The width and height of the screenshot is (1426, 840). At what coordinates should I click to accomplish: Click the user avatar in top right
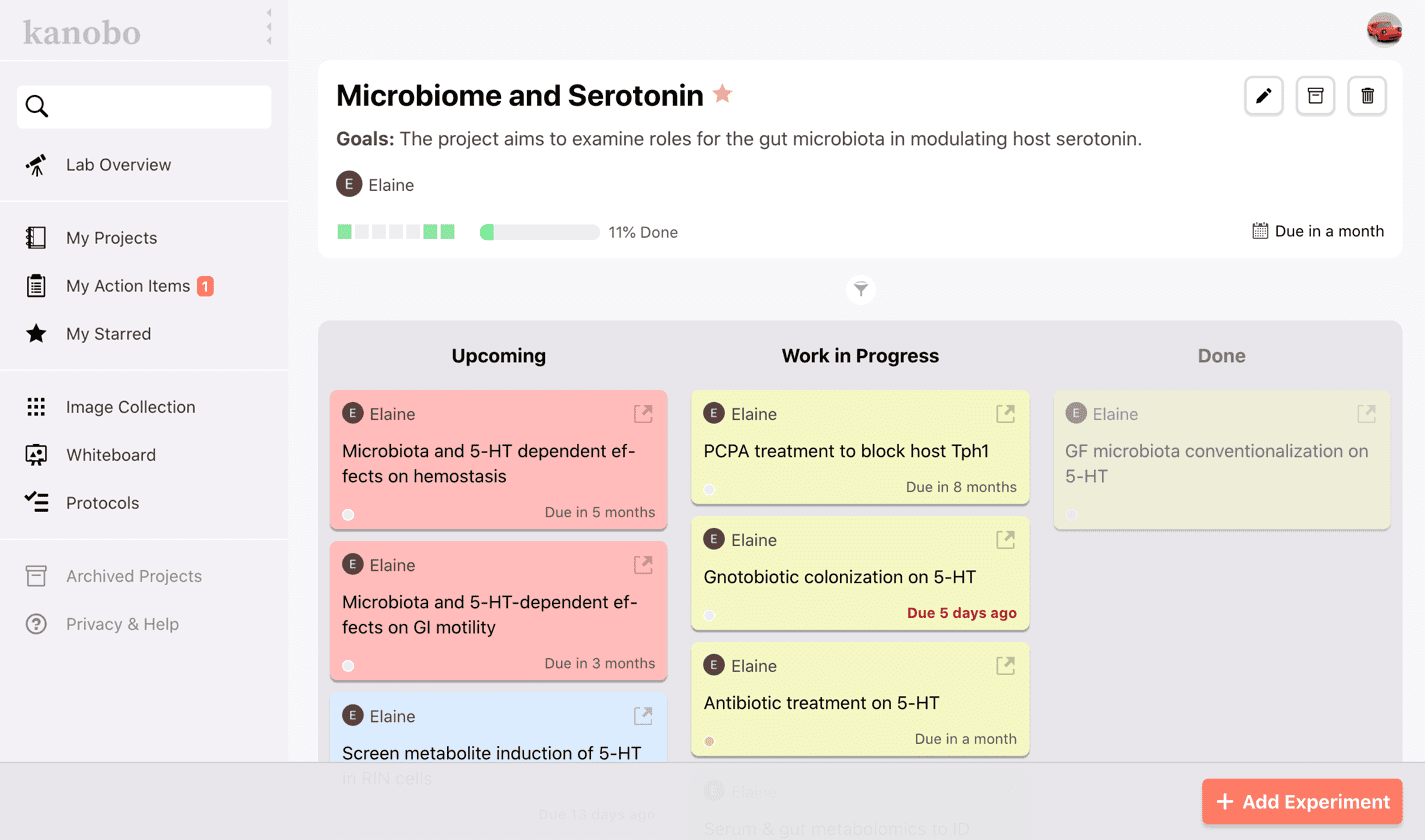(x=1384, y=30)
